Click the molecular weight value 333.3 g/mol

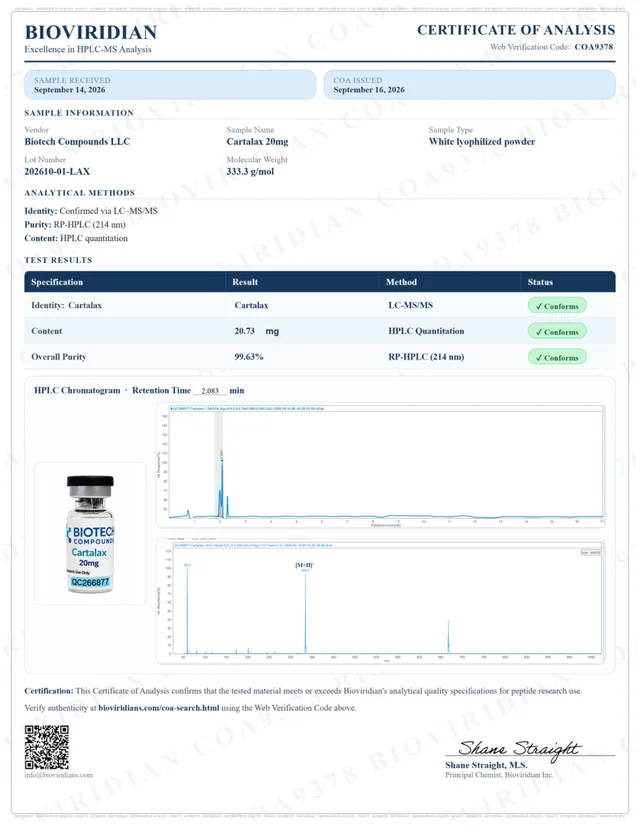[250, 172]
